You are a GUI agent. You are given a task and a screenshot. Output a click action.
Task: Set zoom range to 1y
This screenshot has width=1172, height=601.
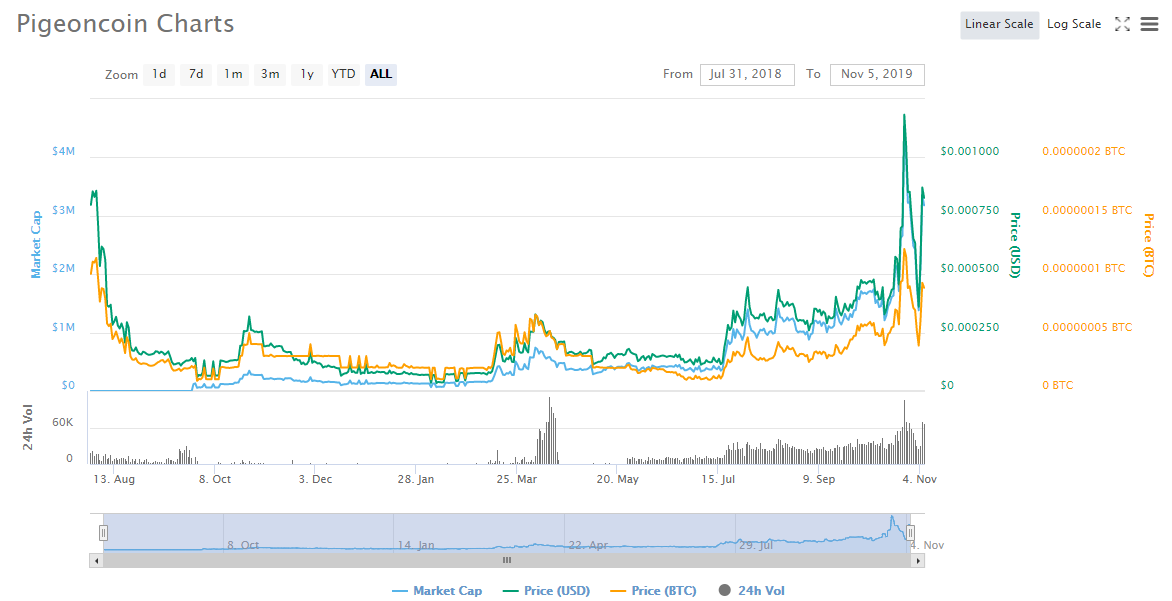click(x=307, y=74)
